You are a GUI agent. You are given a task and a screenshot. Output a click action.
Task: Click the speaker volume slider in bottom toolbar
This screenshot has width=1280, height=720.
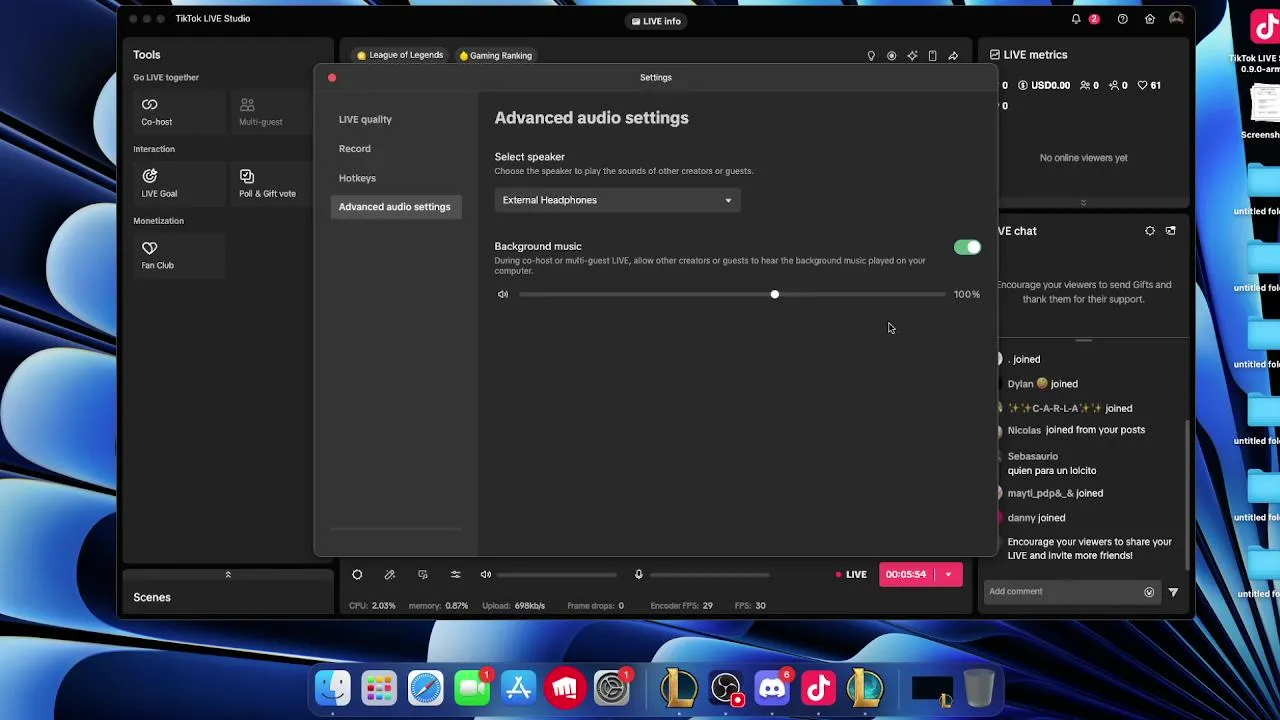(x=557, y=574)
